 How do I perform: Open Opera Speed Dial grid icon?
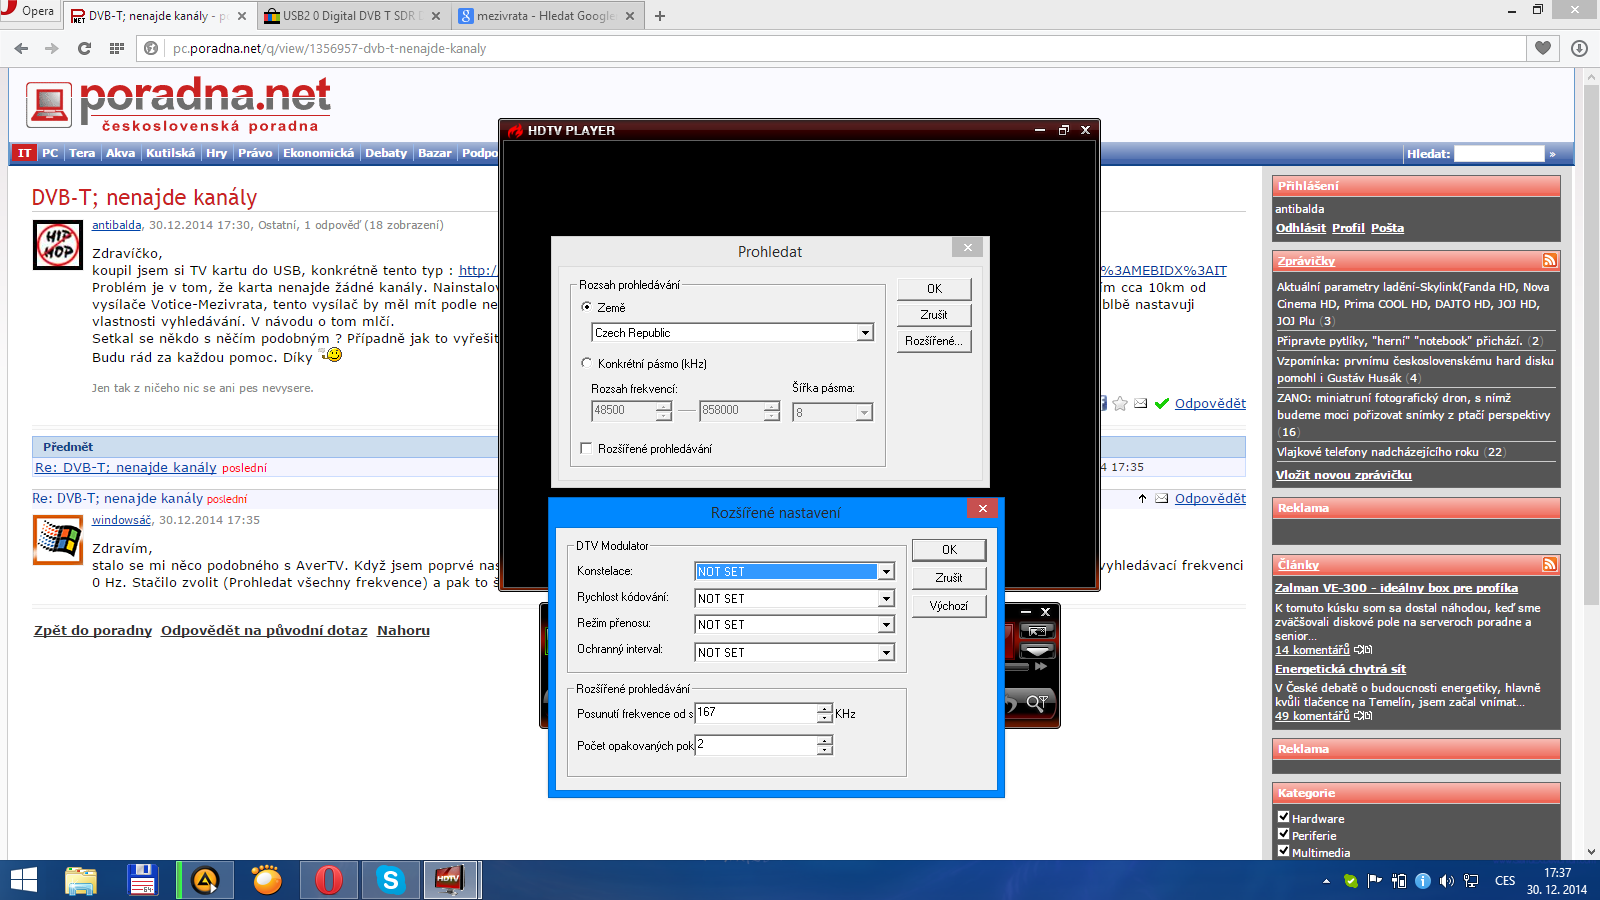pos(117,48)
